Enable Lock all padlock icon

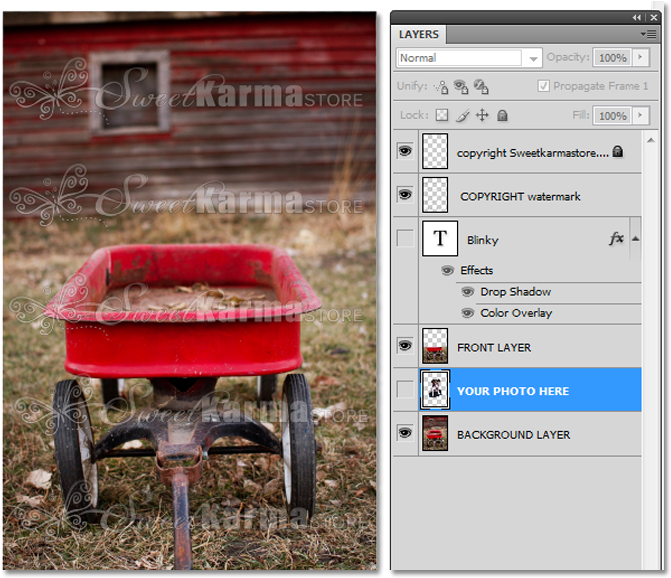(x=502, y=115)
